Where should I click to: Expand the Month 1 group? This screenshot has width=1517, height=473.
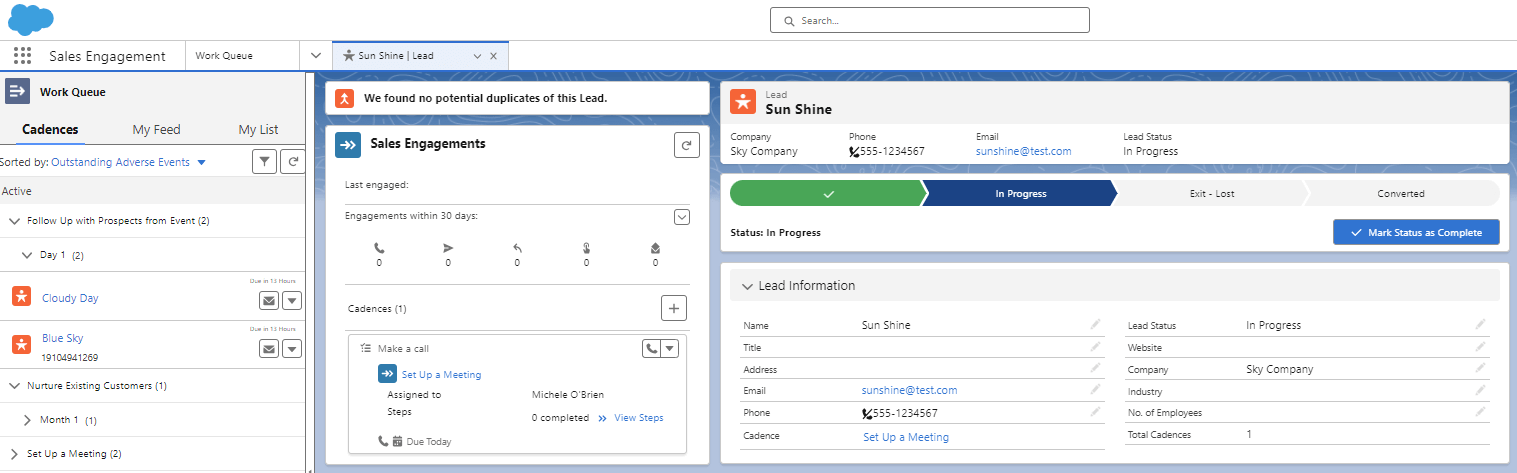coord(27,420)
